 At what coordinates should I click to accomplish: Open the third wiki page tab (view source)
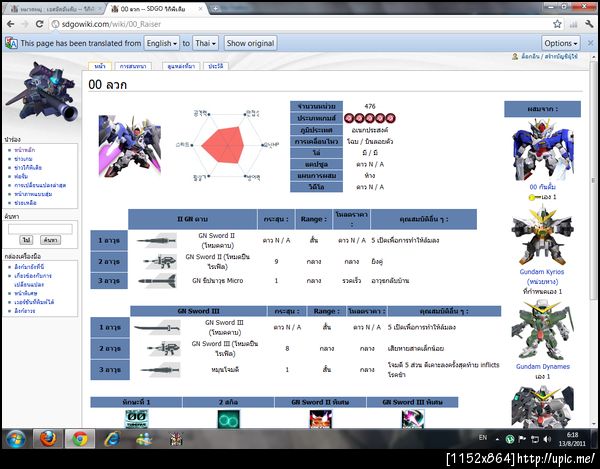tap(181, 66)
